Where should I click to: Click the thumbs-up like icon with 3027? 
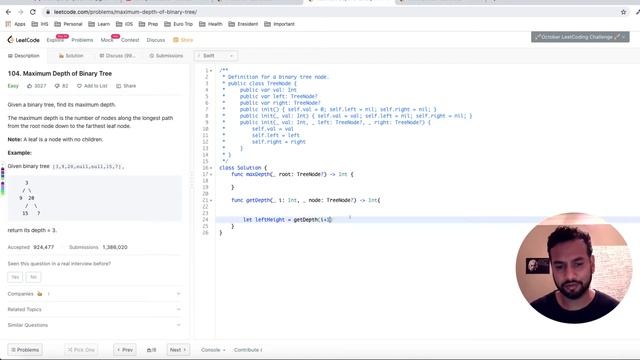coord(29,86)
